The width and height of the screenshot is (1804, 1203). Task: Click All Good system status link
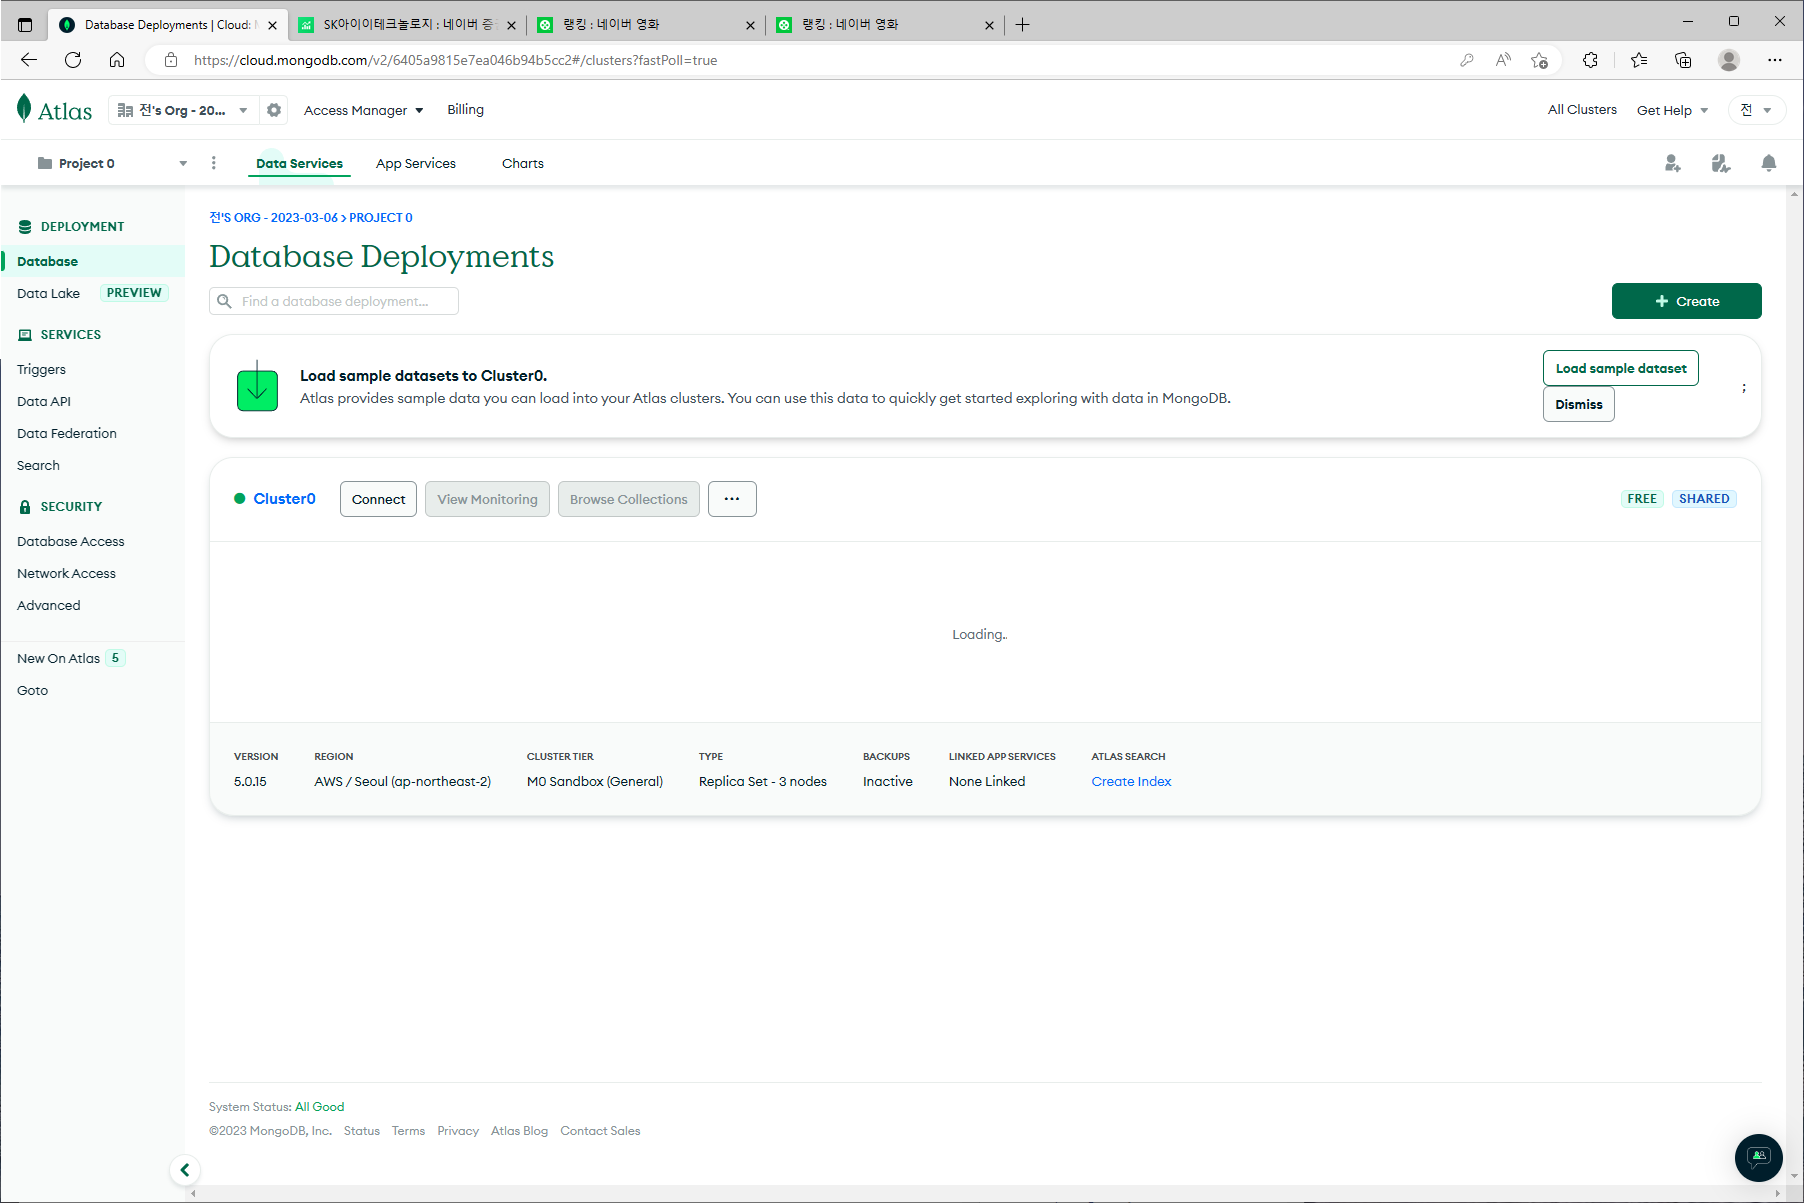tap(319, 1106)
